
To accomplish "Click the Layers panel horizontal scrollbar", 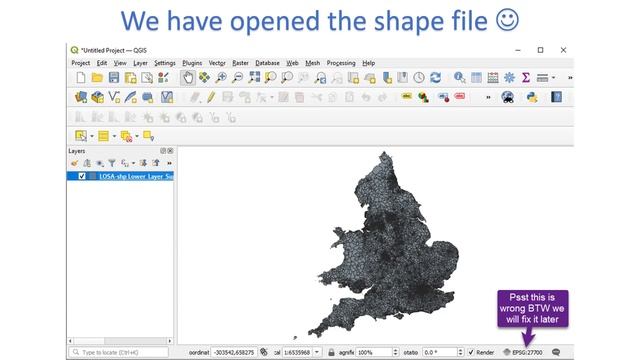I will pos(120,340).
